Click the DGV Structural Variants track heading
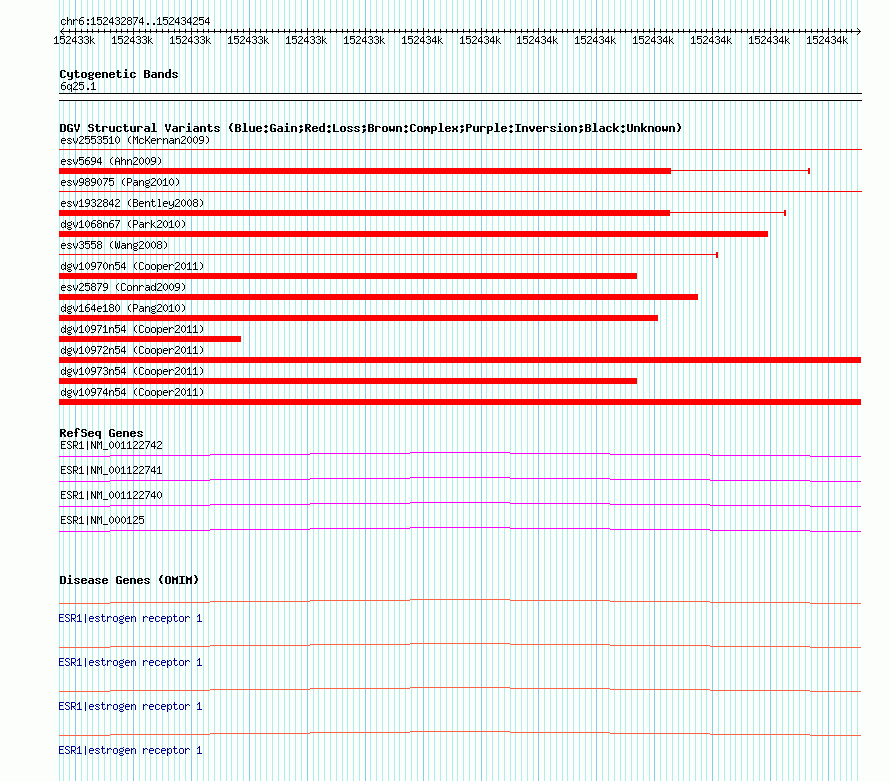Screen dimensions: 890x781 point(371,128)
